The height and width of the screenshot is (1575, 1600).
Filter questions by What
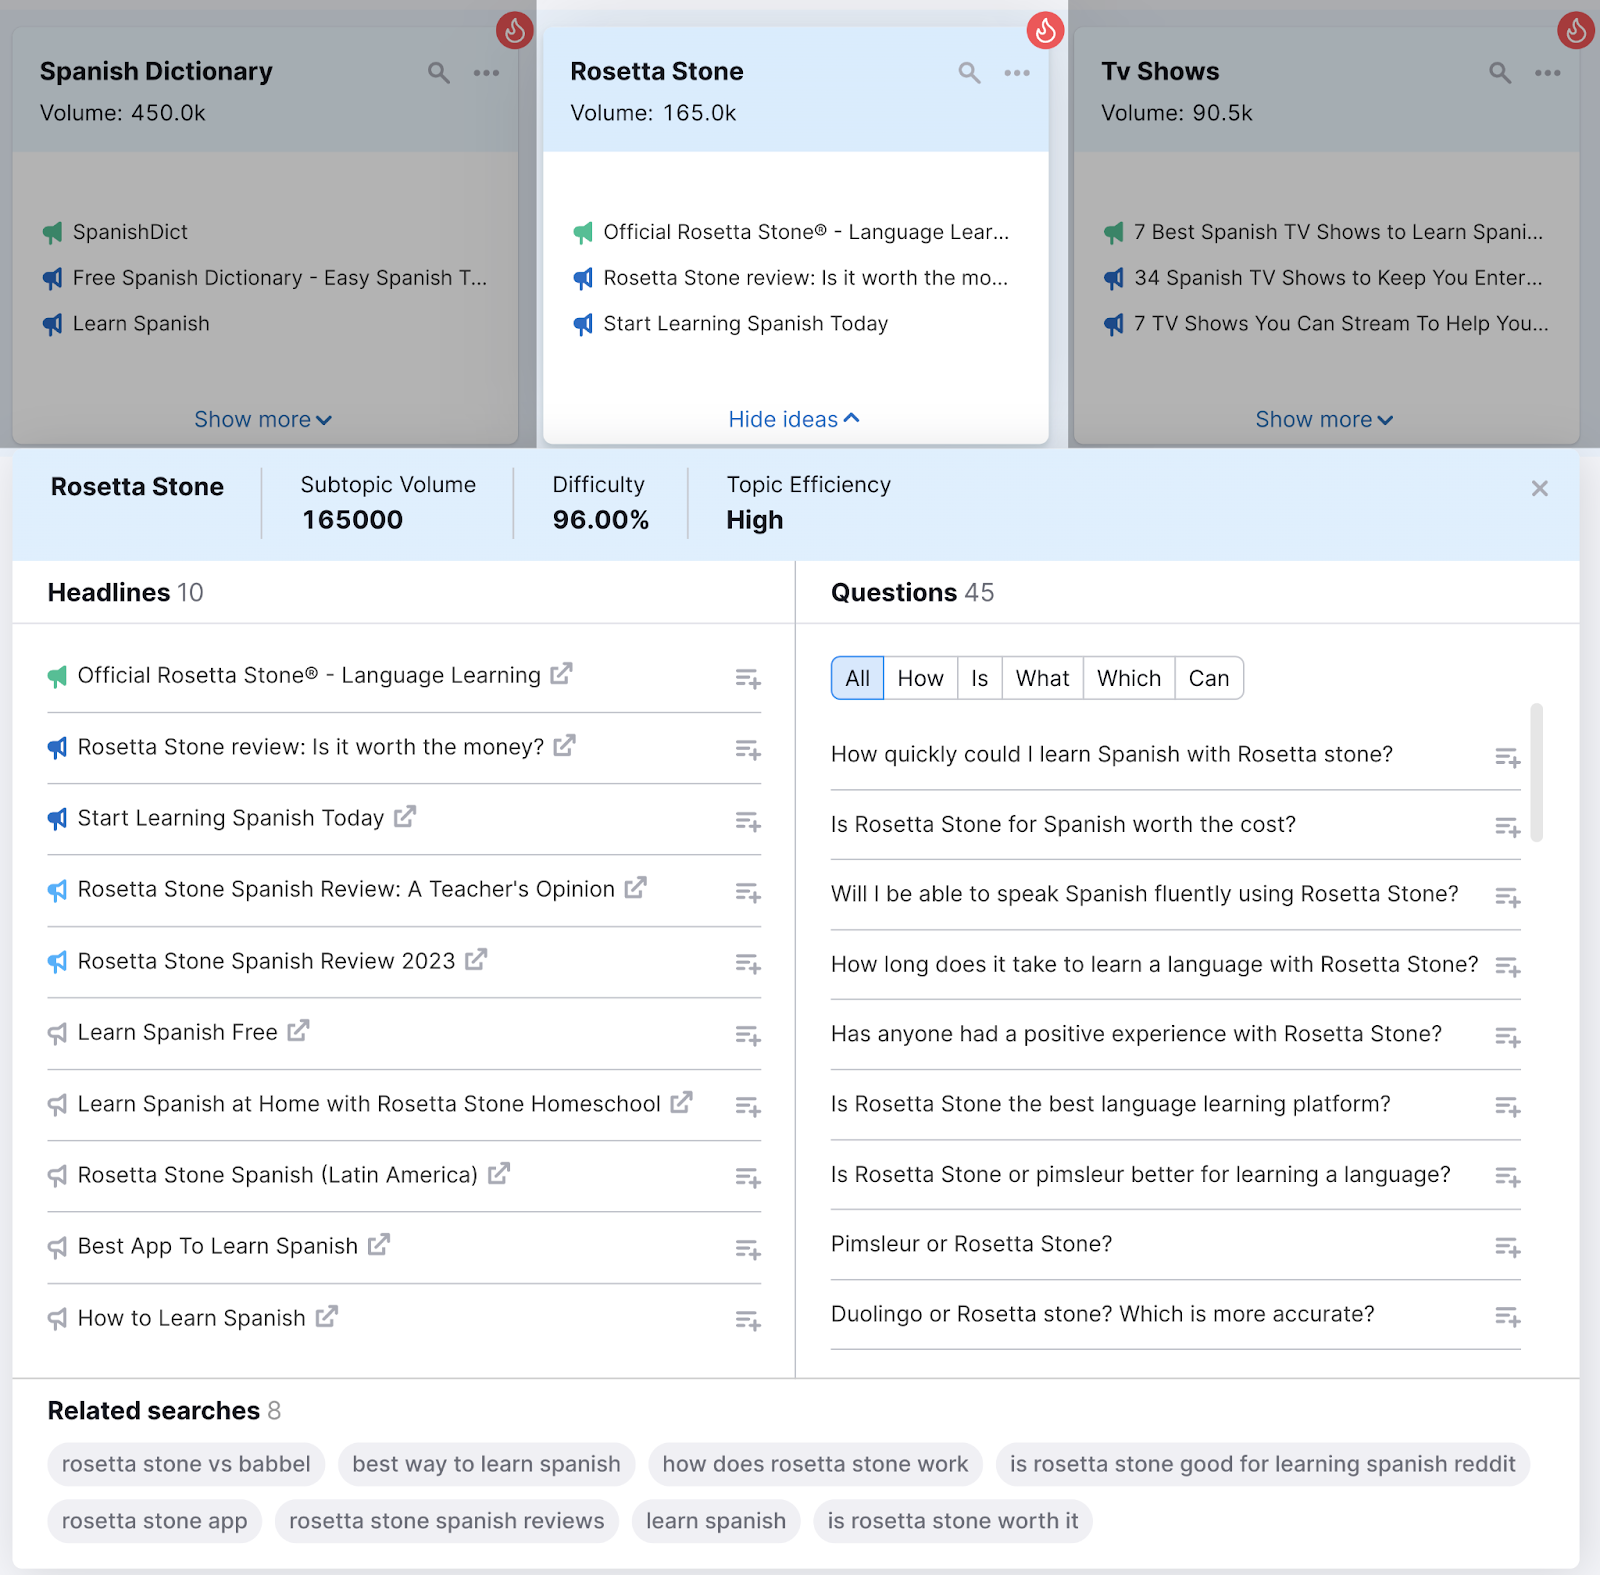point(1042,678)
